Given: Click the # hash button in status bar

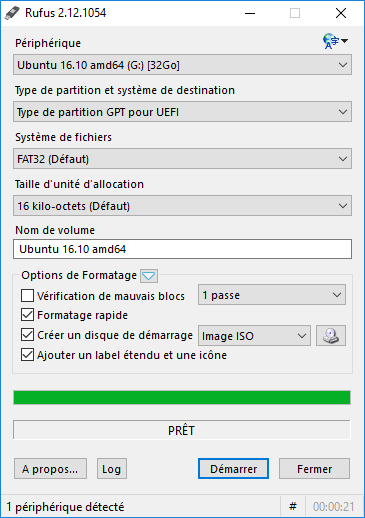Looking at the screenshot, I should pos(293,507).
